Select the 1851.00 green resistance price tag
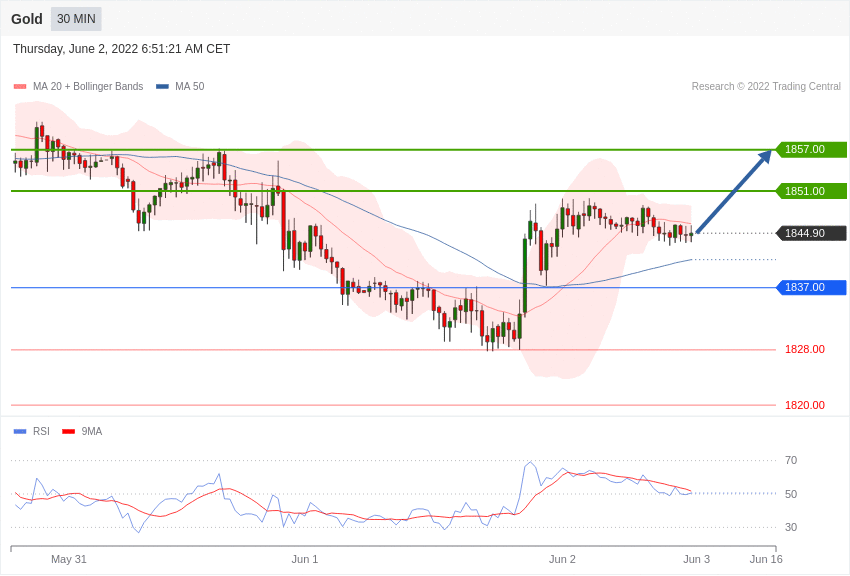The image size is (850, 576). coord(811,191)
